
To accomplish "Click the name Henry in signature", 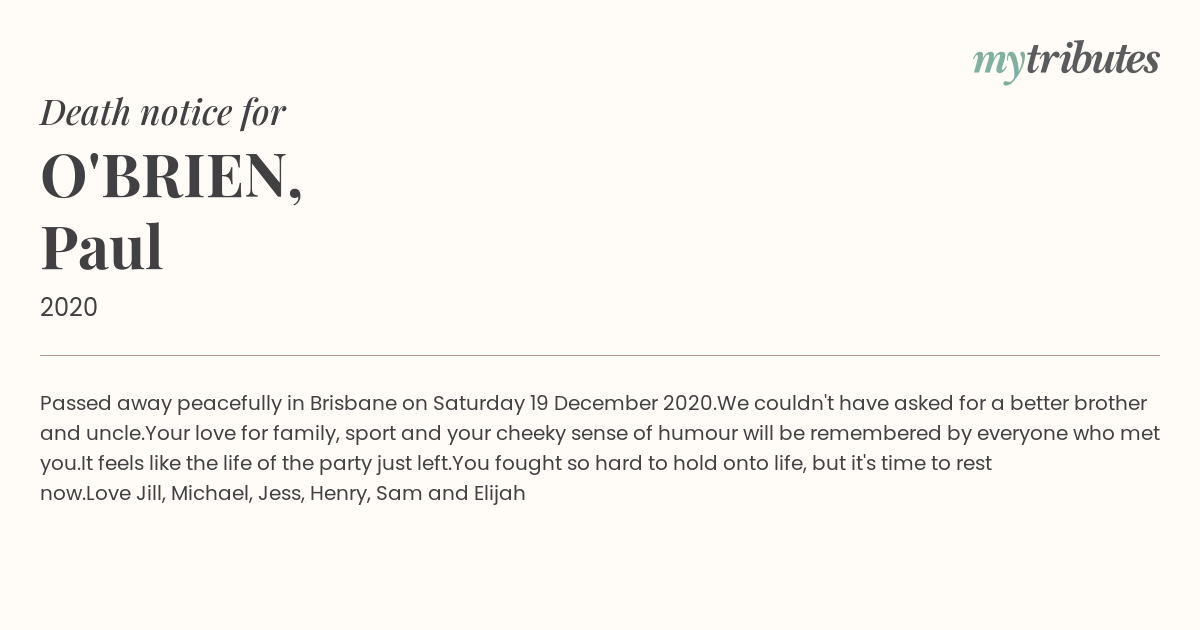I will [x=339, y=494].
